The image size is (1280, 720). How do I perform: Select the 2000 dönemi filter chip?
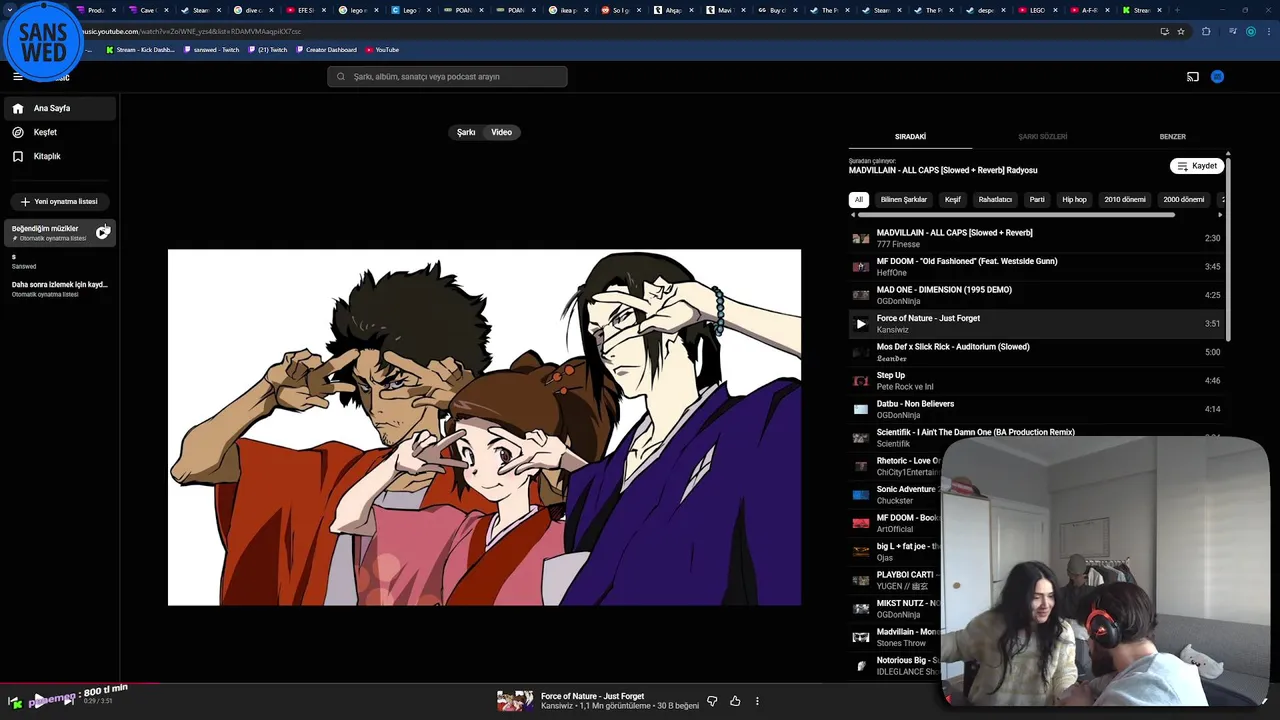(1184, 199)
